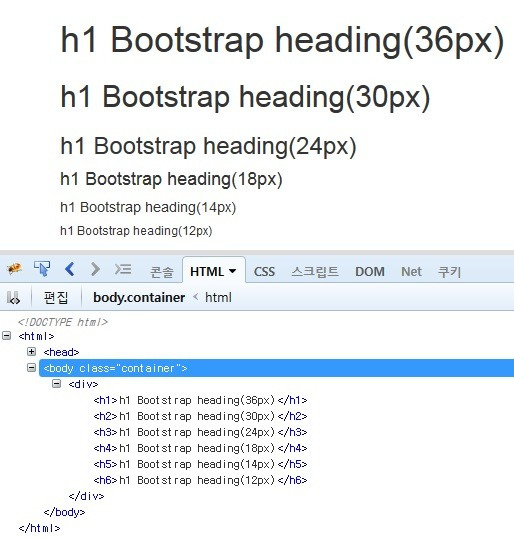Toggle break on mutate icon
Image resolution: width=514 pixels, height=539 pixels.
click(13, 298)
